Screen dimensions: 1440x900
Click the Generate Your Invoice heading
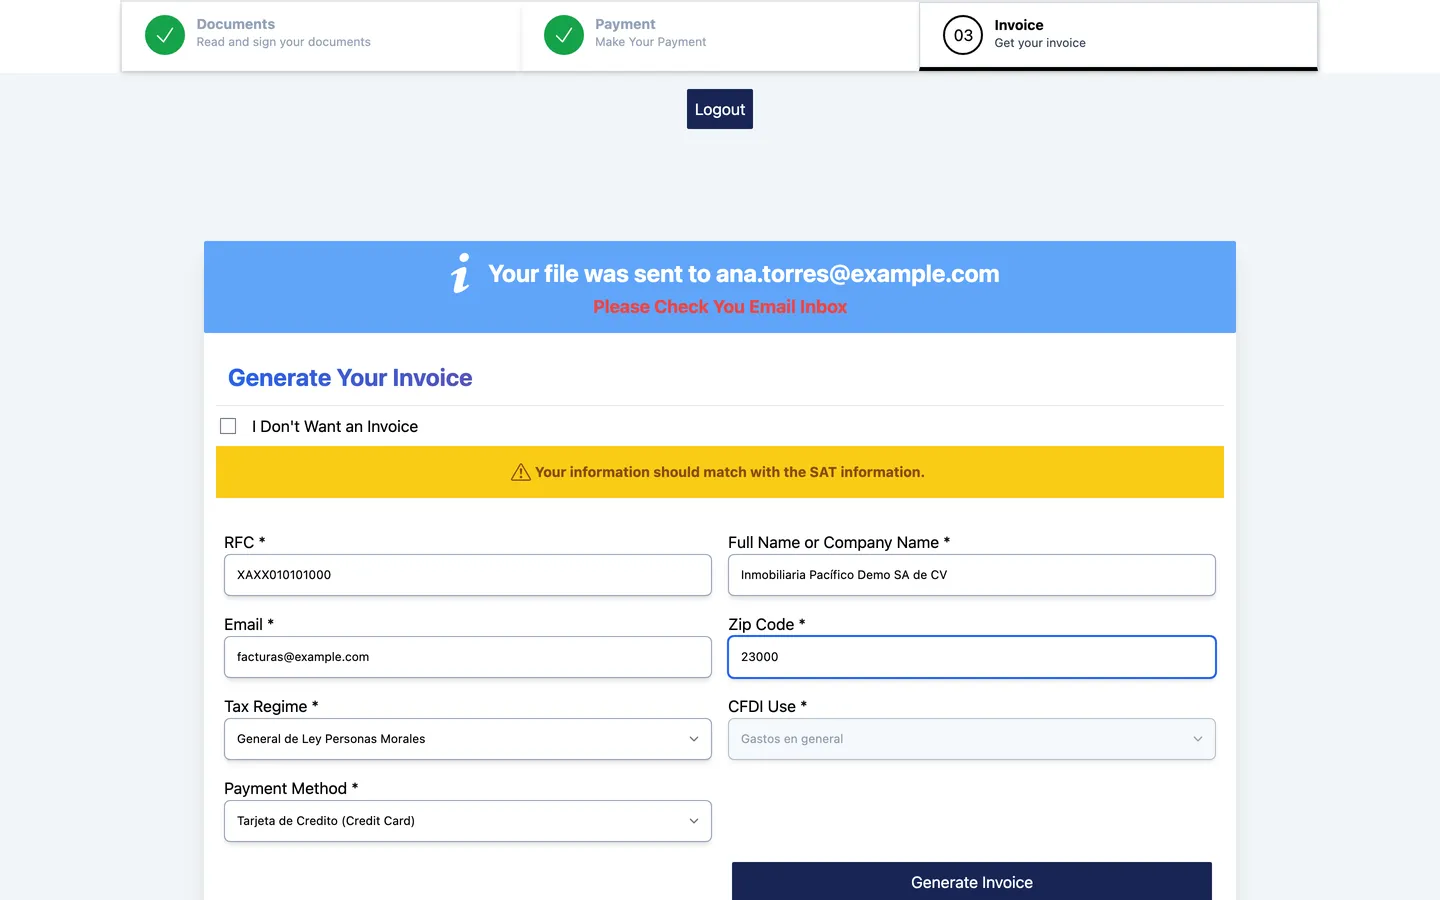tap(350, 378)
